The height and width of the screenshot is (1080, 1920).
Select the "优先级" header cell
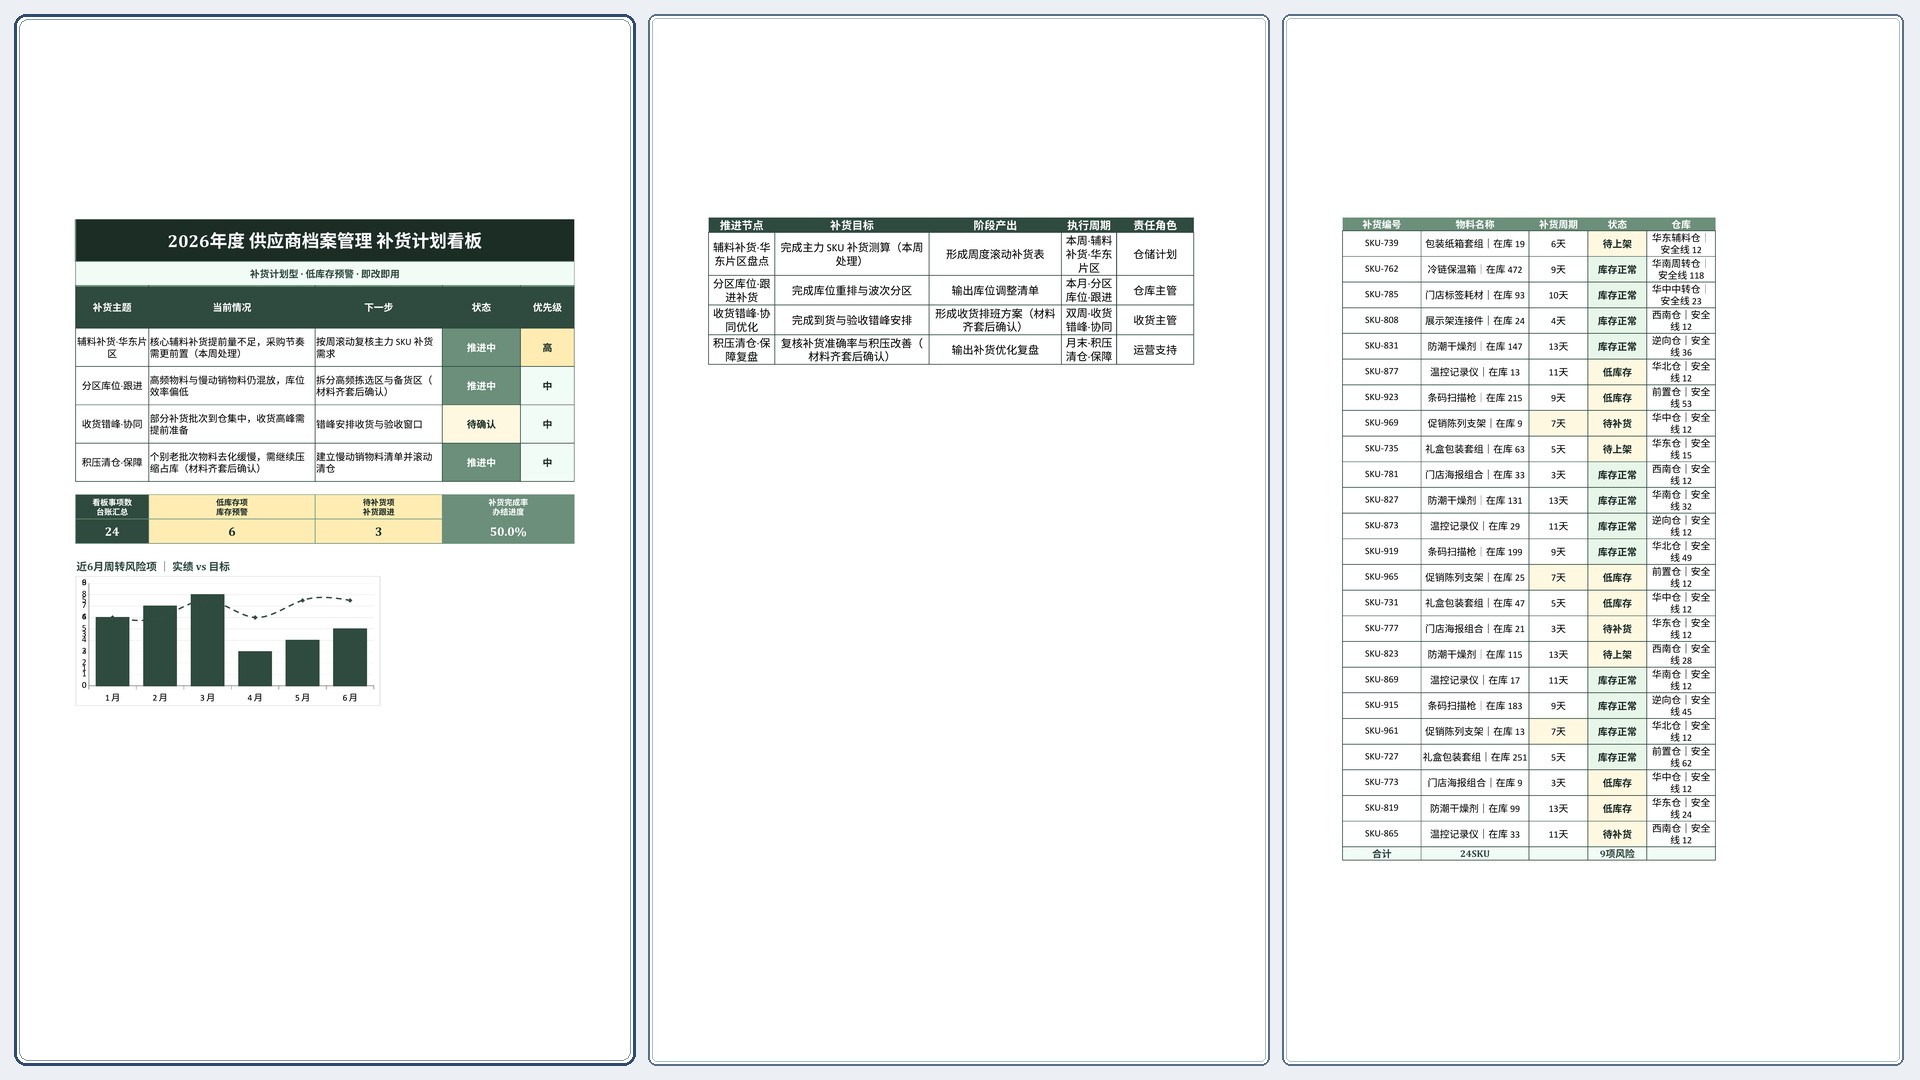click(547, 308)
